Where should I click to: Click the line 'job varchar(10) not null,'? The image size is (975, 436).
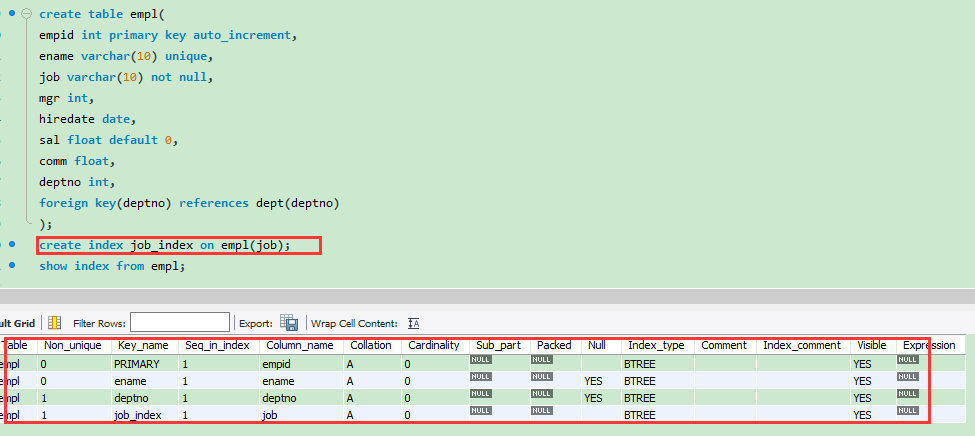pos(126,78)
